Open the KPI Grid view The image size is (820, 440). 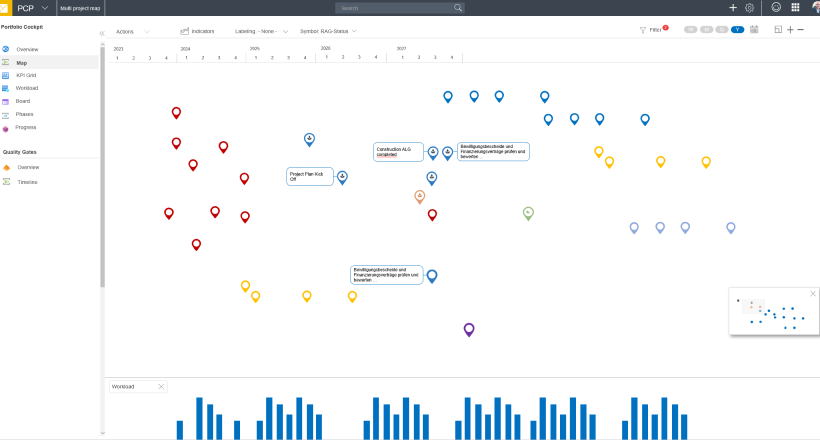point(26,75)
